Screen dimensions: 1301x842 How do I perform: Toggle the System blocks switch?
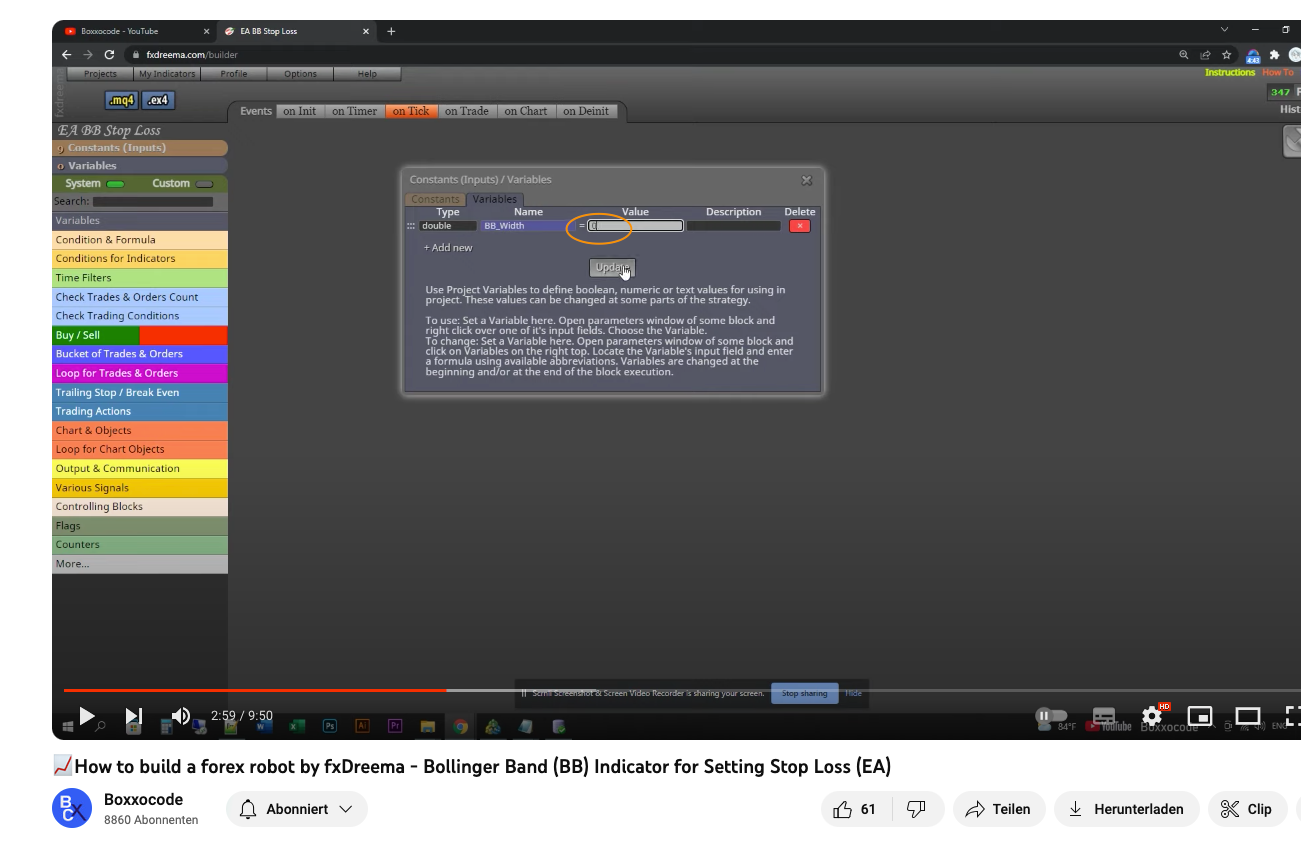[x=115, y=184]
